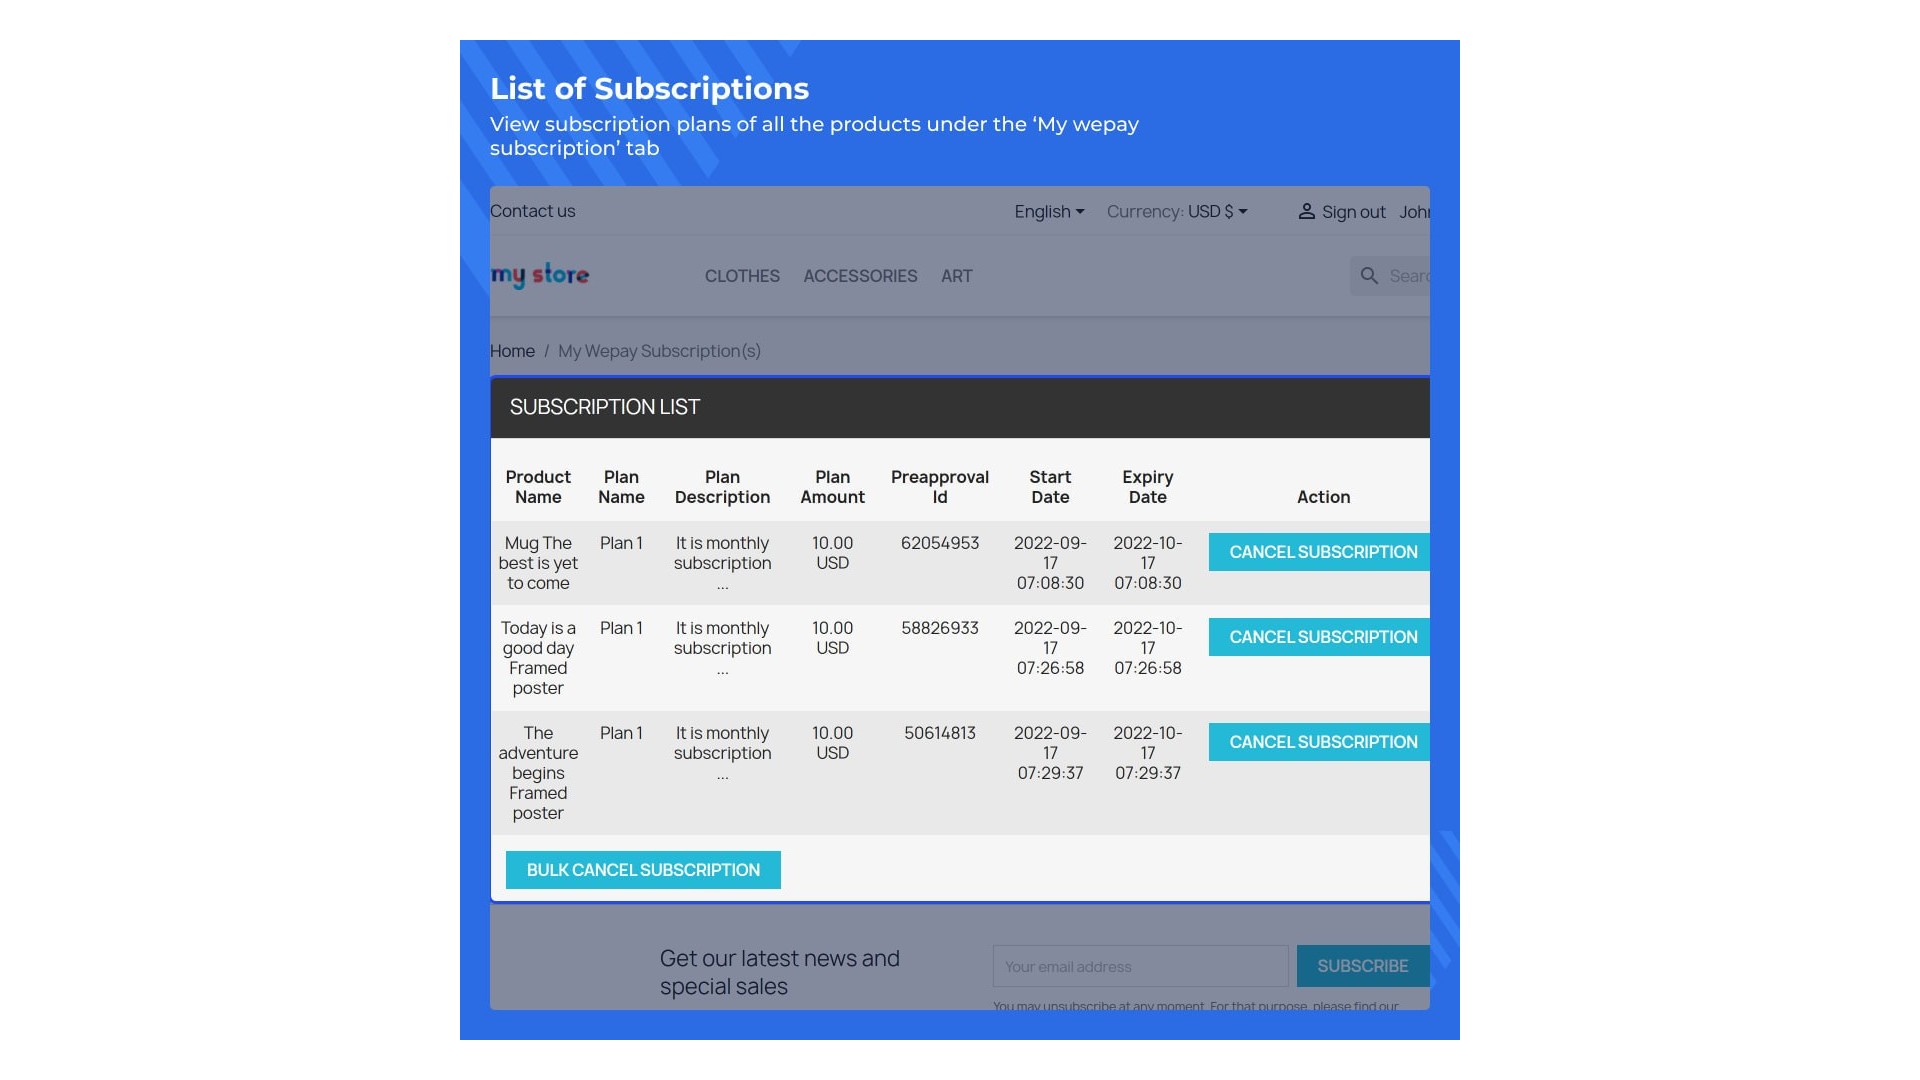Open the Art menu item

(956, 276)
